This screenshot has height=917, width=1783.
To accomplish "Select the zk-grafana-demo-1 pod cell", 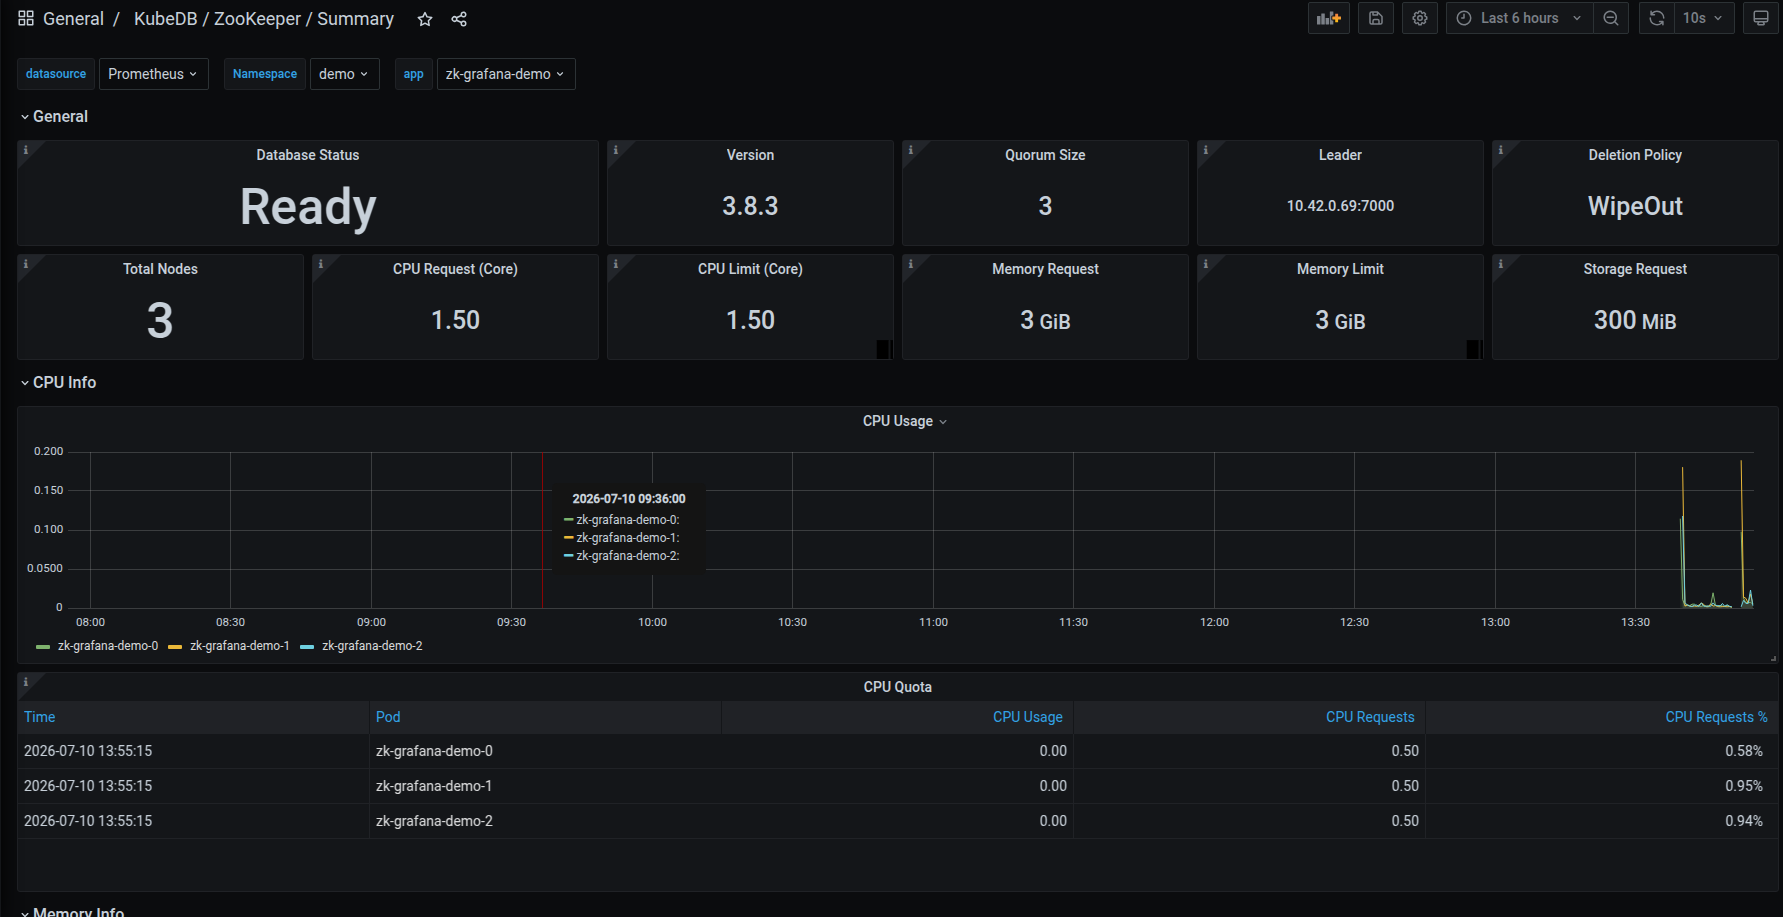I will 545,786.
